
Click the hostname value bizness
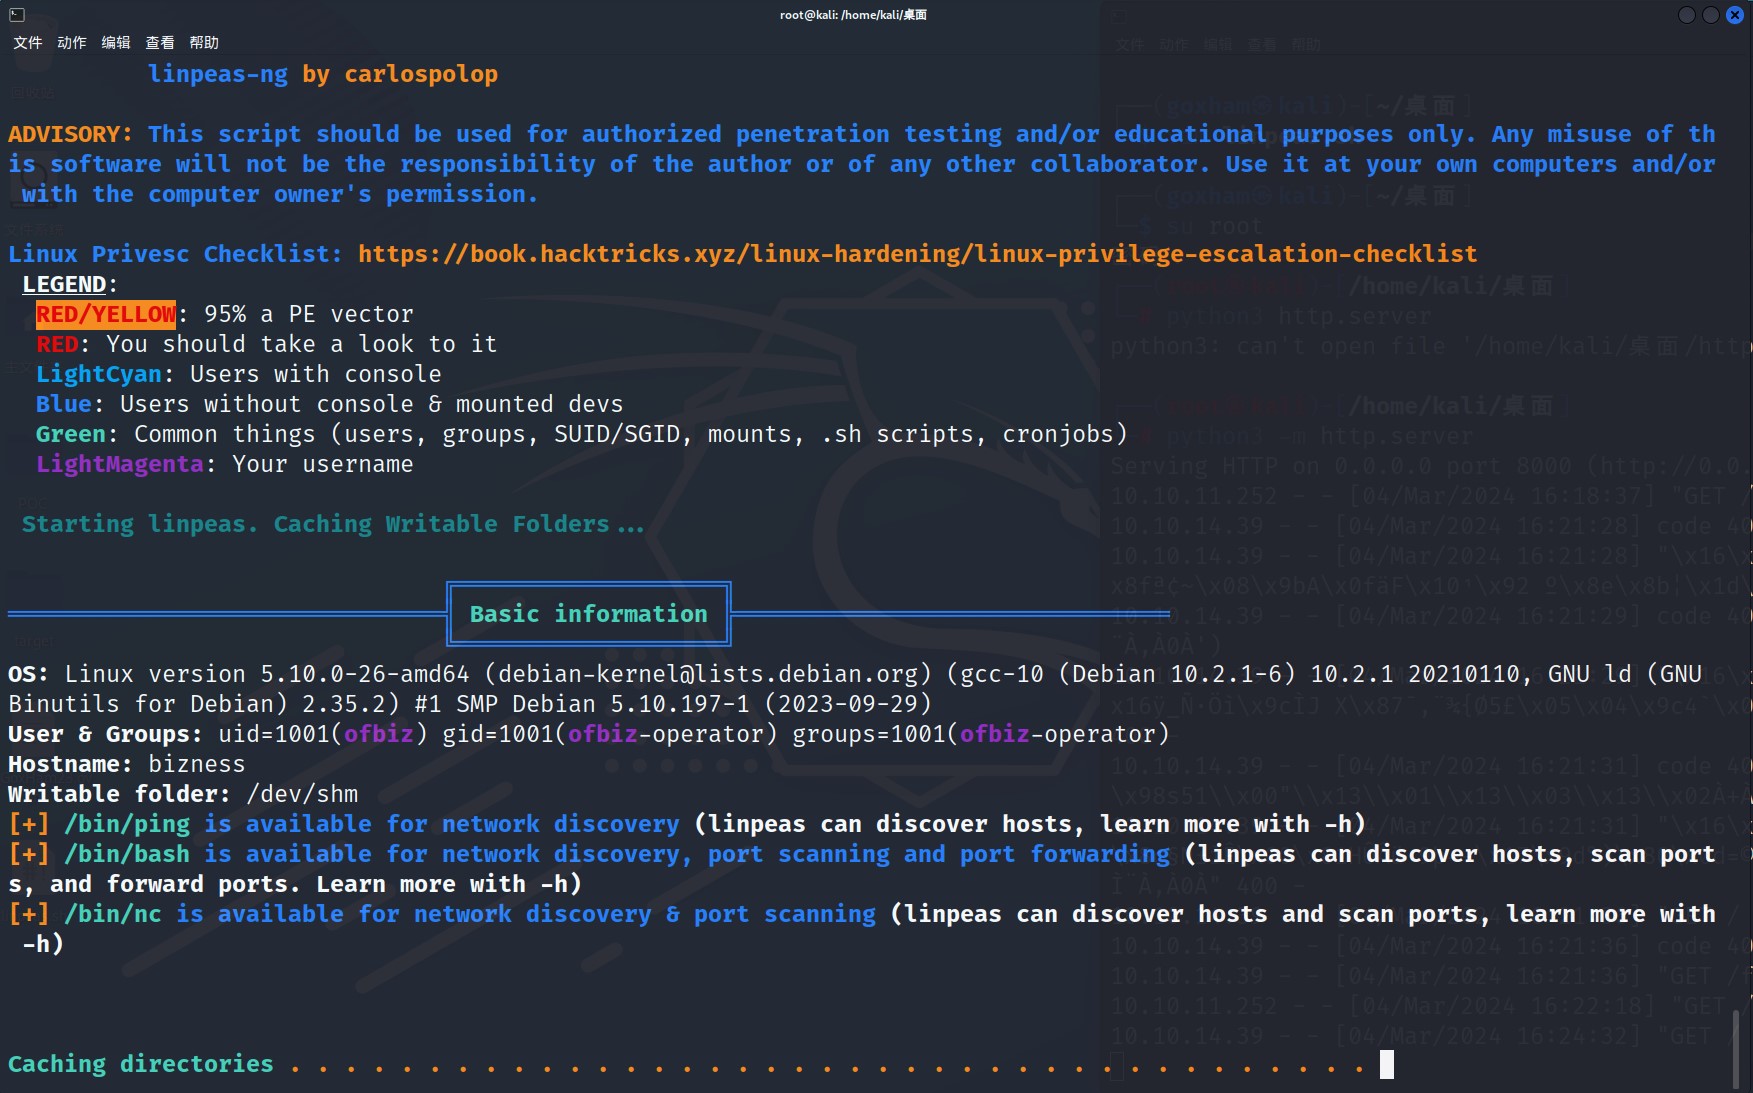(197, 764)
